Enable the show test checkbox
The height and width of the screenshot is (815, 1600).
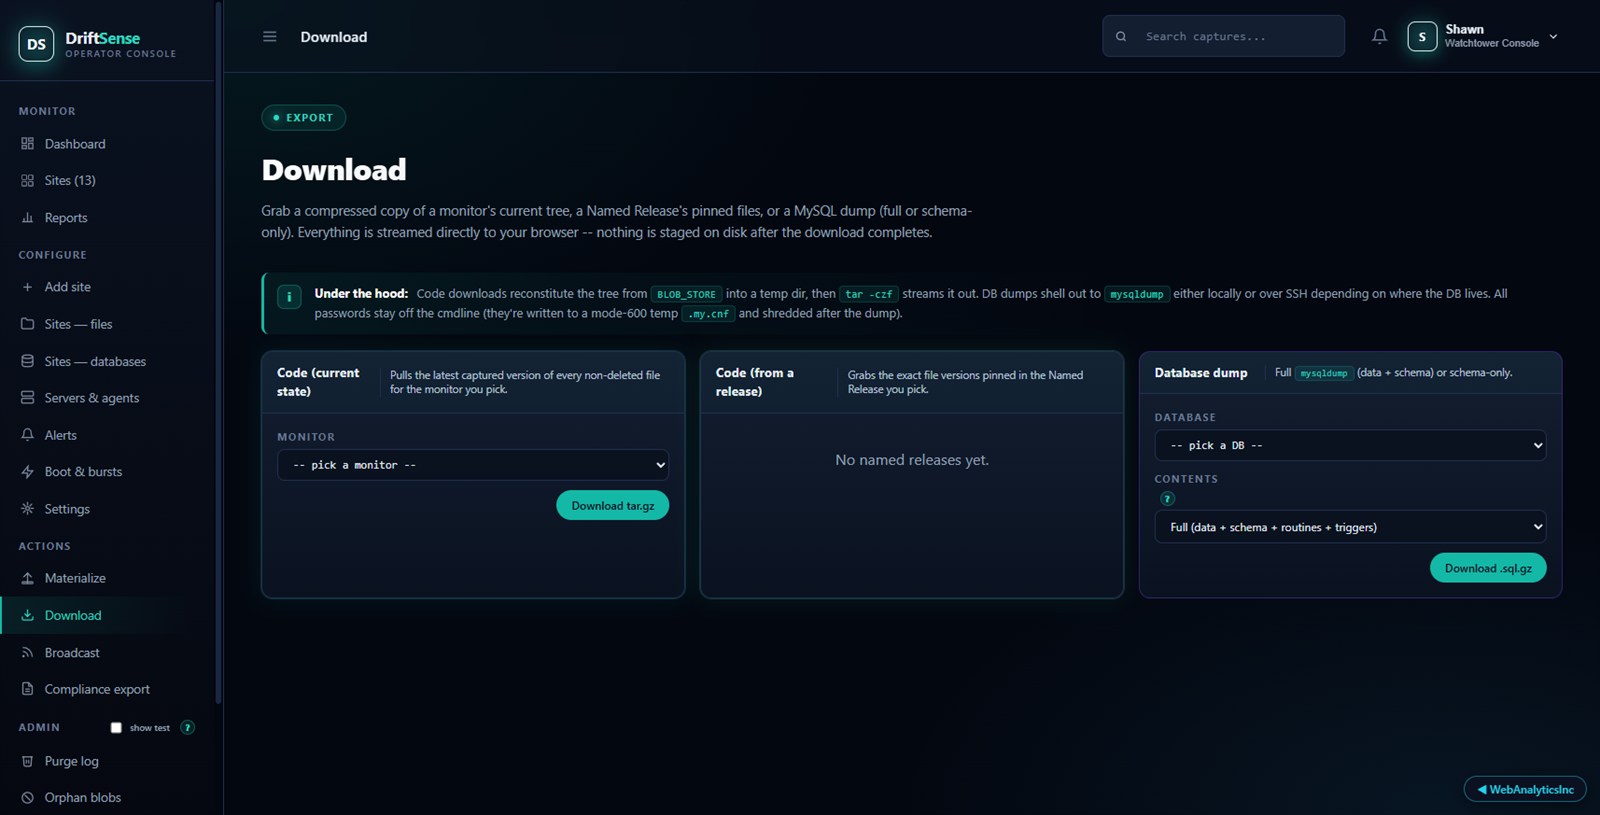[x=116, y=728]
